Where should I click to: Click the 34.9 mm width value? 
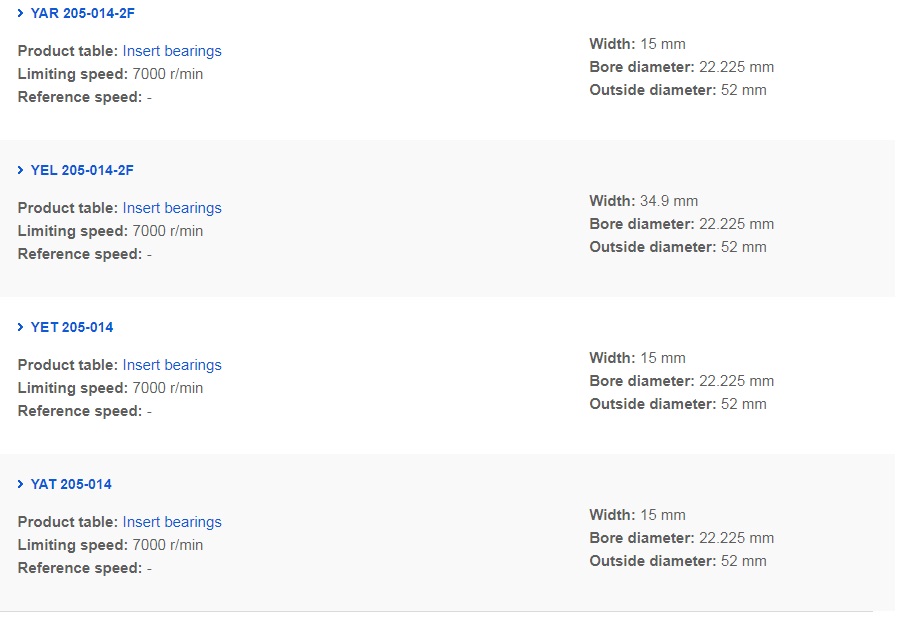coord(668,201)
